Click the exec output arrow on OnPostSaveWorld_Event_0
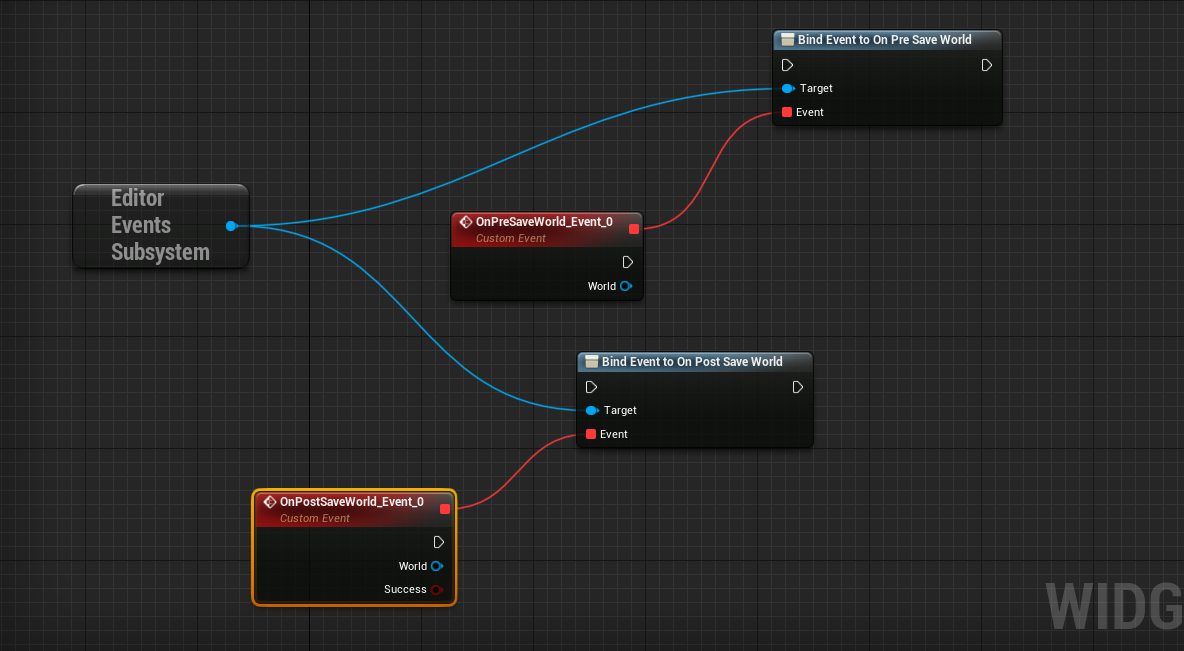The width and height of the screenshot is (1184, 651). coord(438,541)
